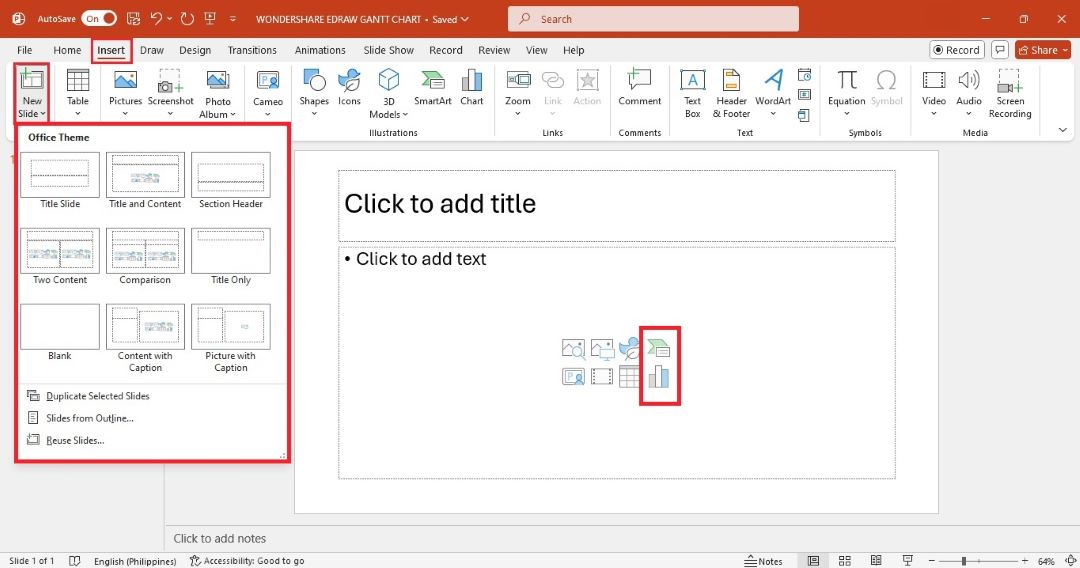Undo the last action
Screen dimensions: 1080x568
click(x=156, y=19)
